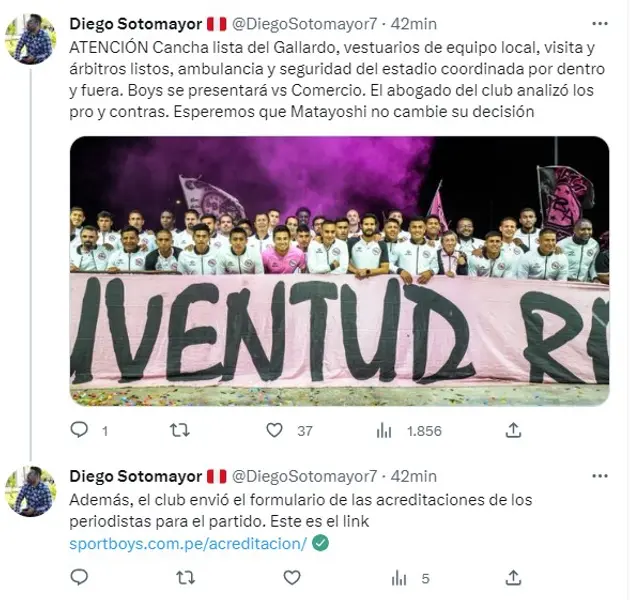View analytics of tweet with 1.856 views
Image resolution: width=640 pixels, height=600 pixels.
384,431
